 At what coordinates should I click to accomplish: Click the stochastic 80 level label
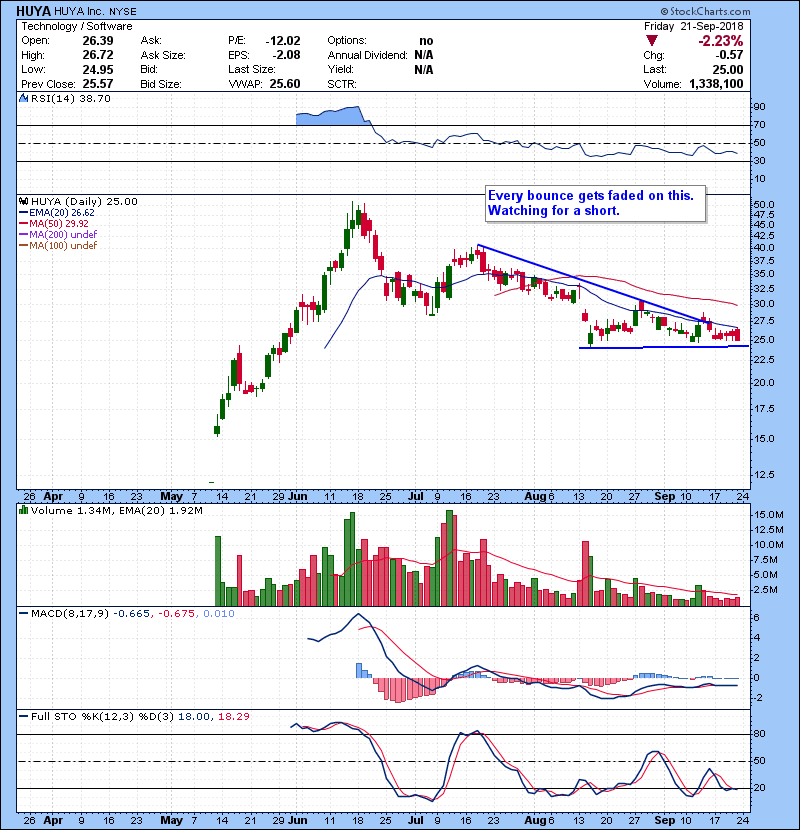pyautogui.click(x=759, y=734)
